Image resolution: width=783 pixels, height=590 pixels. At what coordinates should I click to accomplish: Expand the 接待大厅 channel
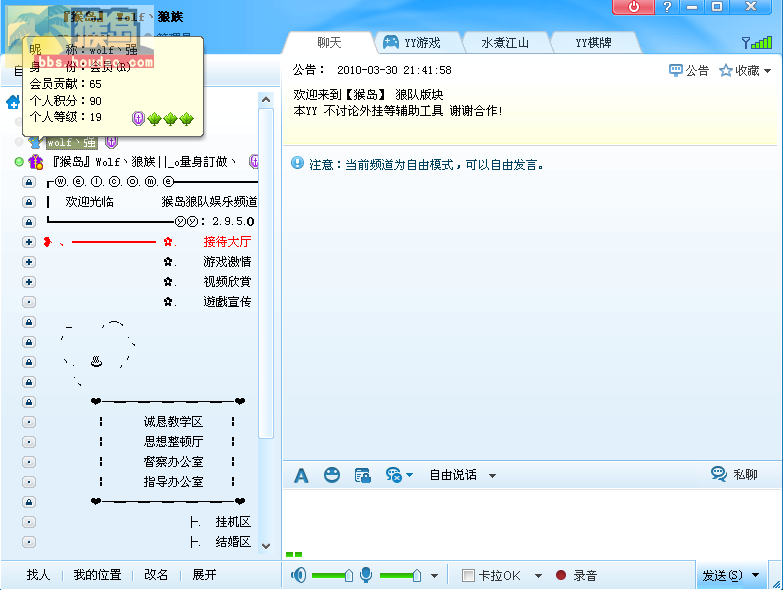[x=29, y=242]
